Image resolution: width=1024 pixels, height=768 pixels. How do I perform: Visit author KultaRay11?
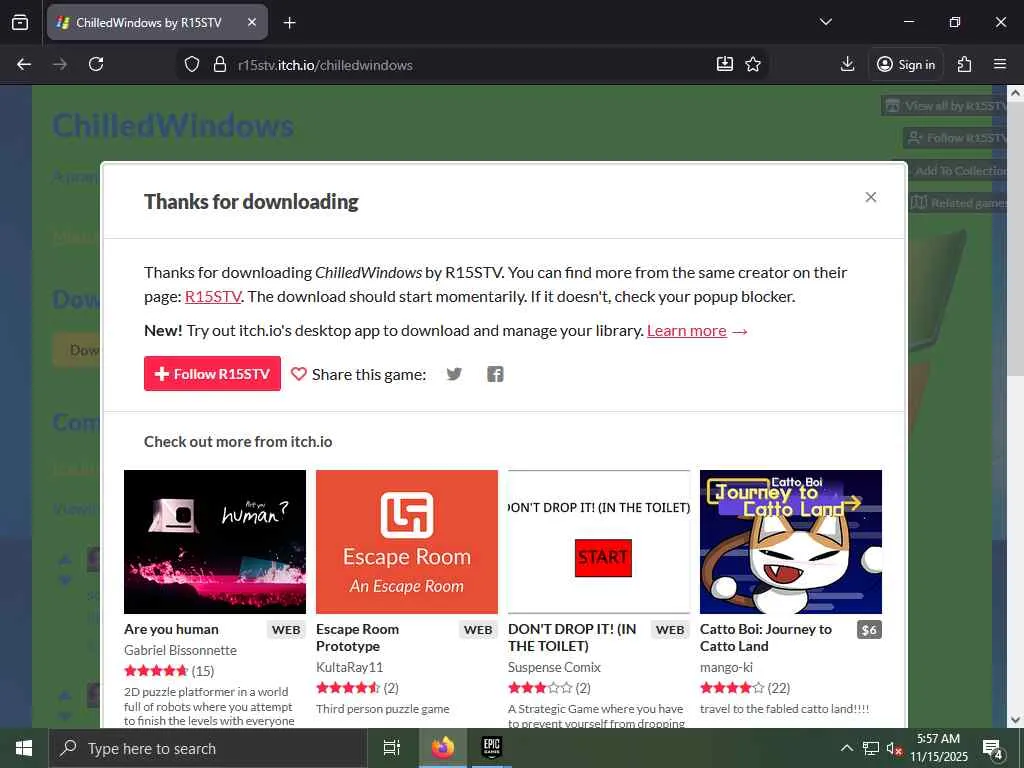pyautogui.click(x=349, y=667)
